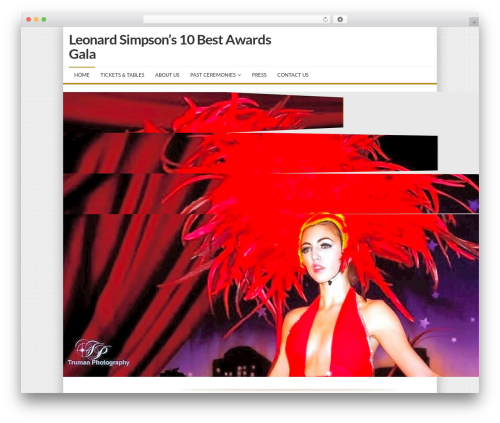
Task: Maximize window with green button
Action: [44, 20]
